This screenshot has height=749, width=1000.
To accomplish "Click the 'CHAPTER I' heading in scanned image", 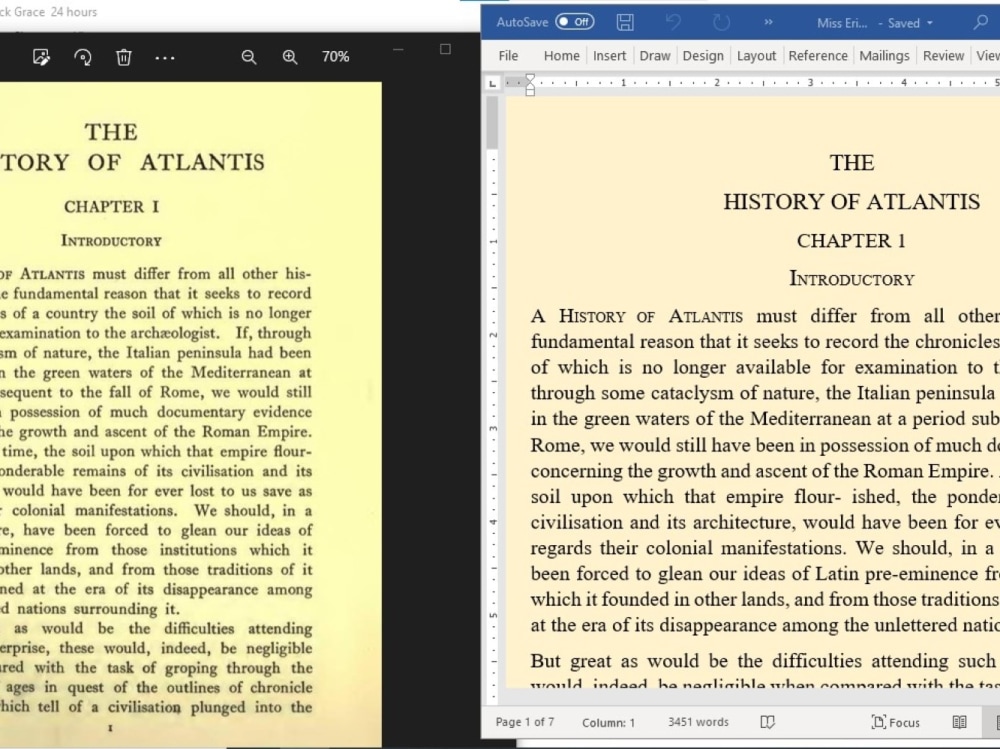I will pos(111,207).
